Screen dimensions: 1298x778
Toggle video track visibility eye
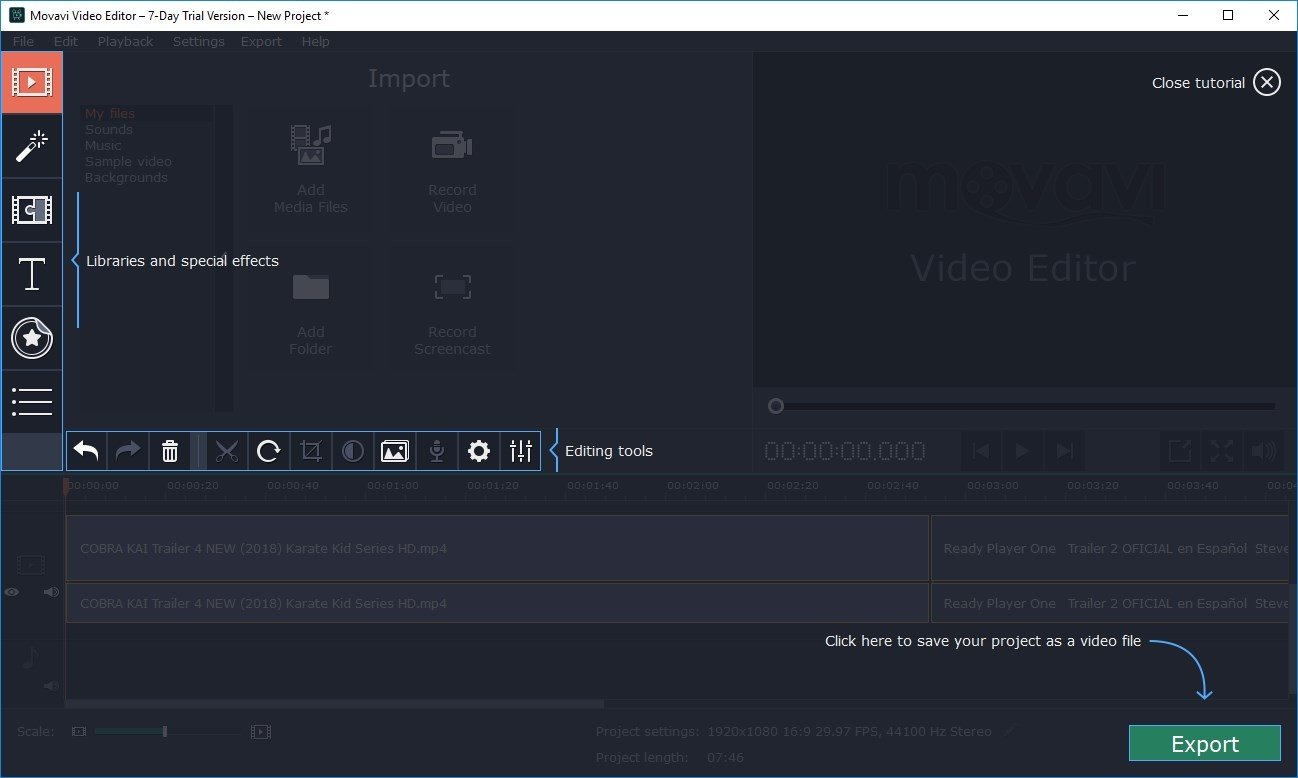(12, 592)
